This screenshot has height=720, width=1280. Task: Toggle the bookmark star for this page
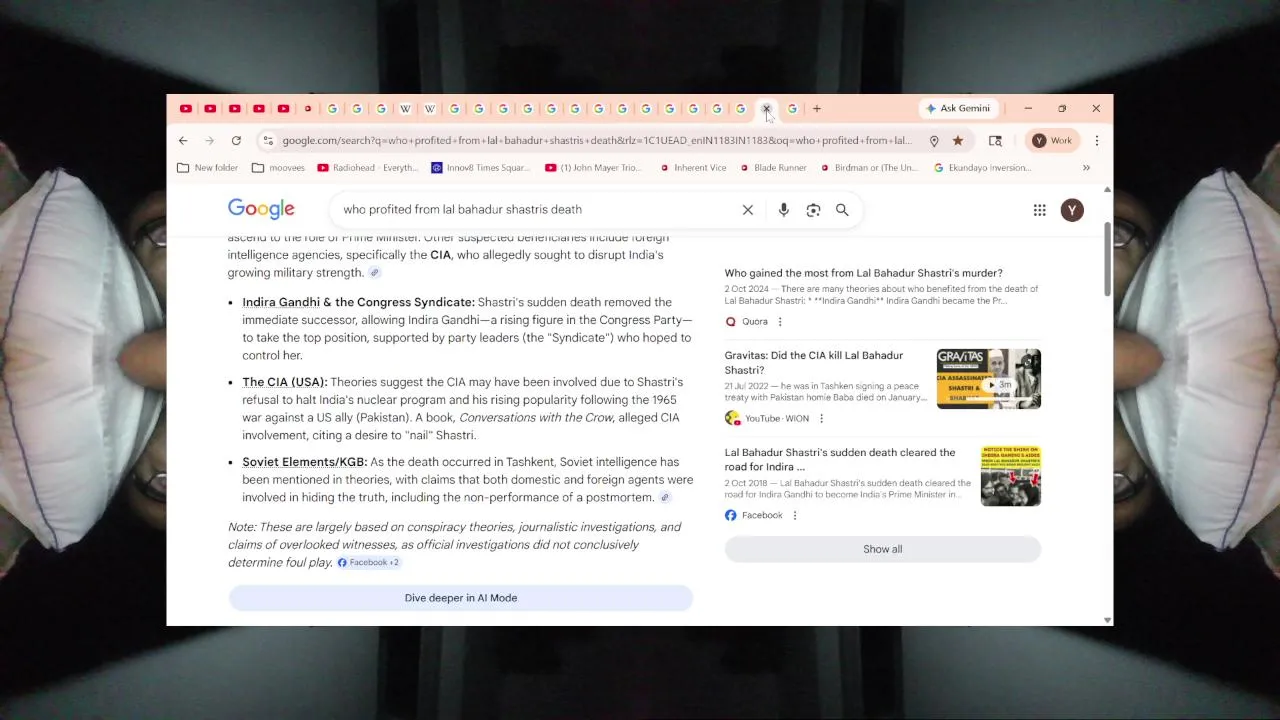[x=958, y=141]
